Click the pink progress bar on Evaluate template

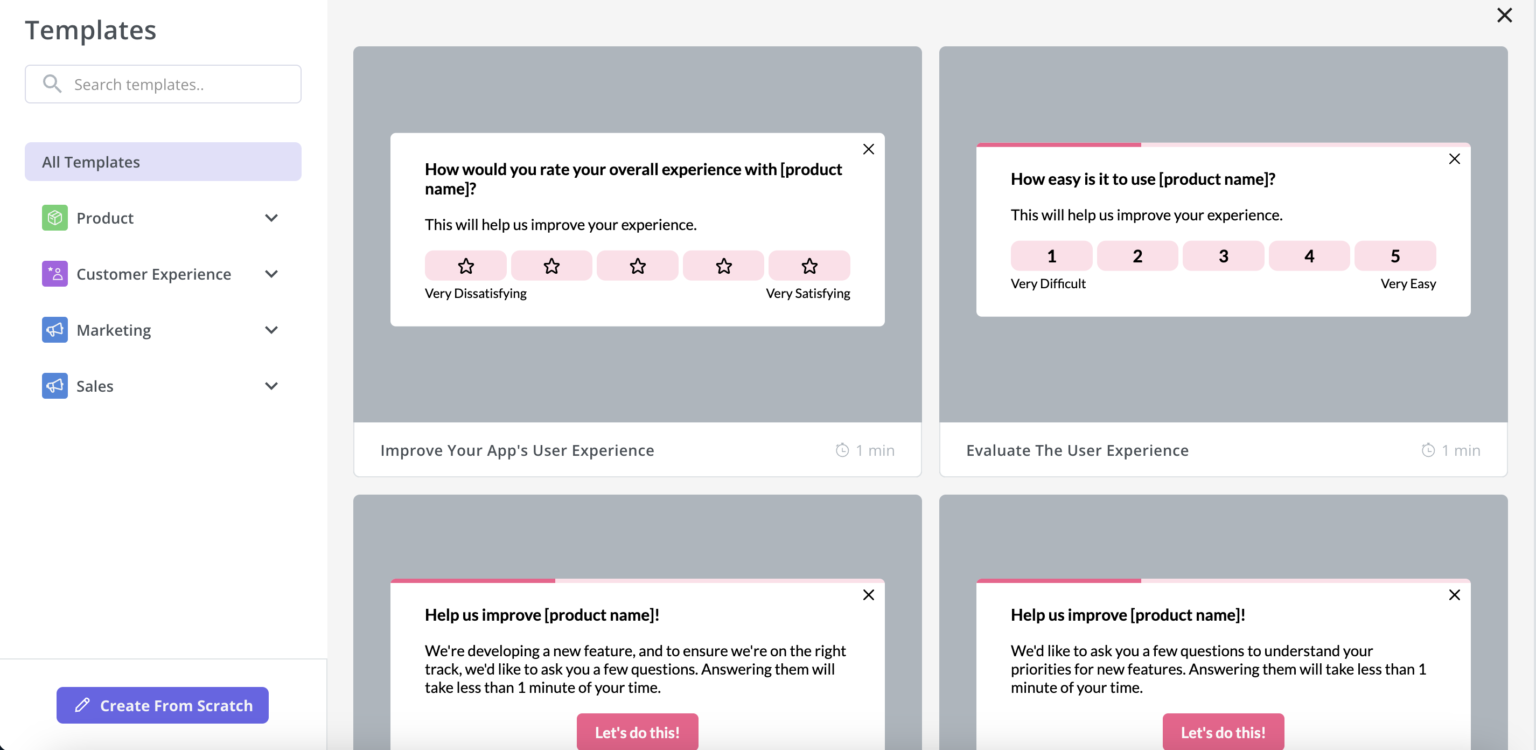click(1059, 144)
